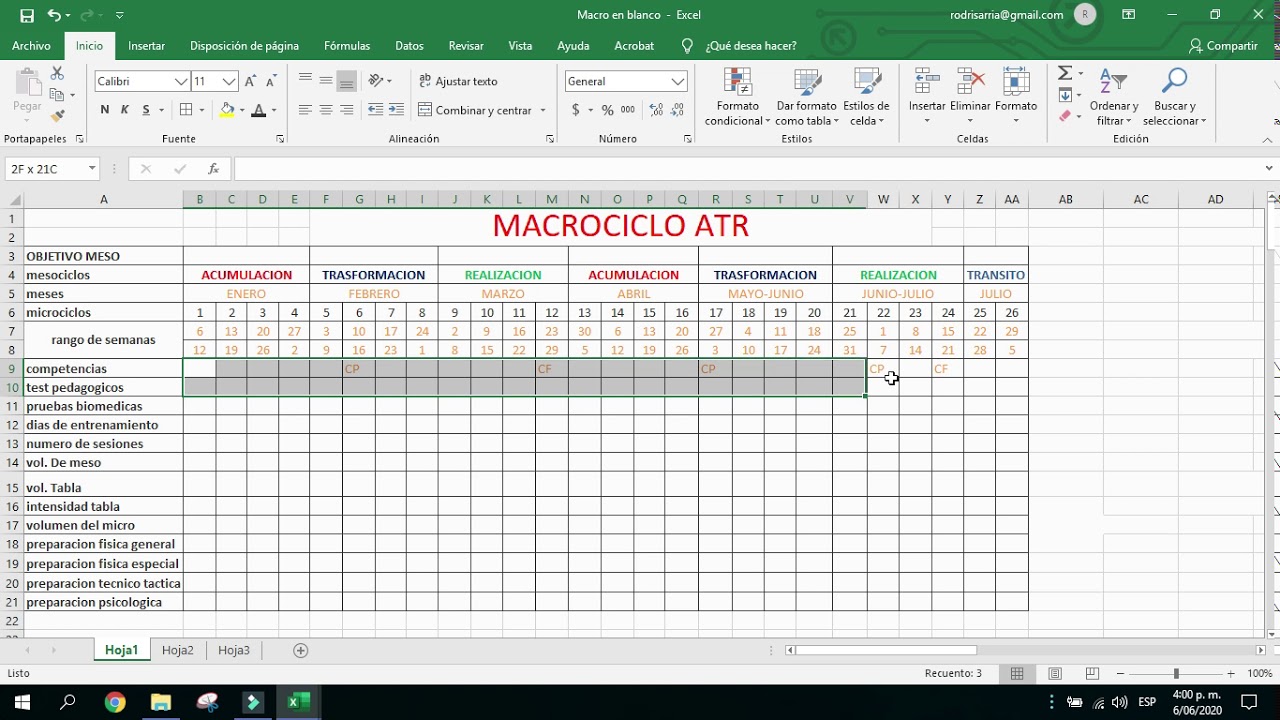Image resolution: width=1280 pixels, height=720 pixels.
Task: Switch to the Fórmulas tab
Action: [x=347, y=46]
